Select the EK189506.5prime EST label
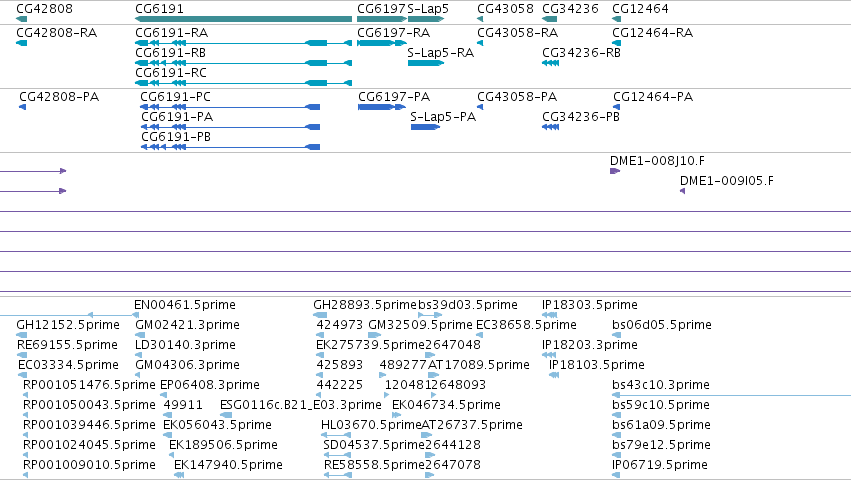Screen dimensions: 851x480 pyautogui.click(x=223, y=445)
